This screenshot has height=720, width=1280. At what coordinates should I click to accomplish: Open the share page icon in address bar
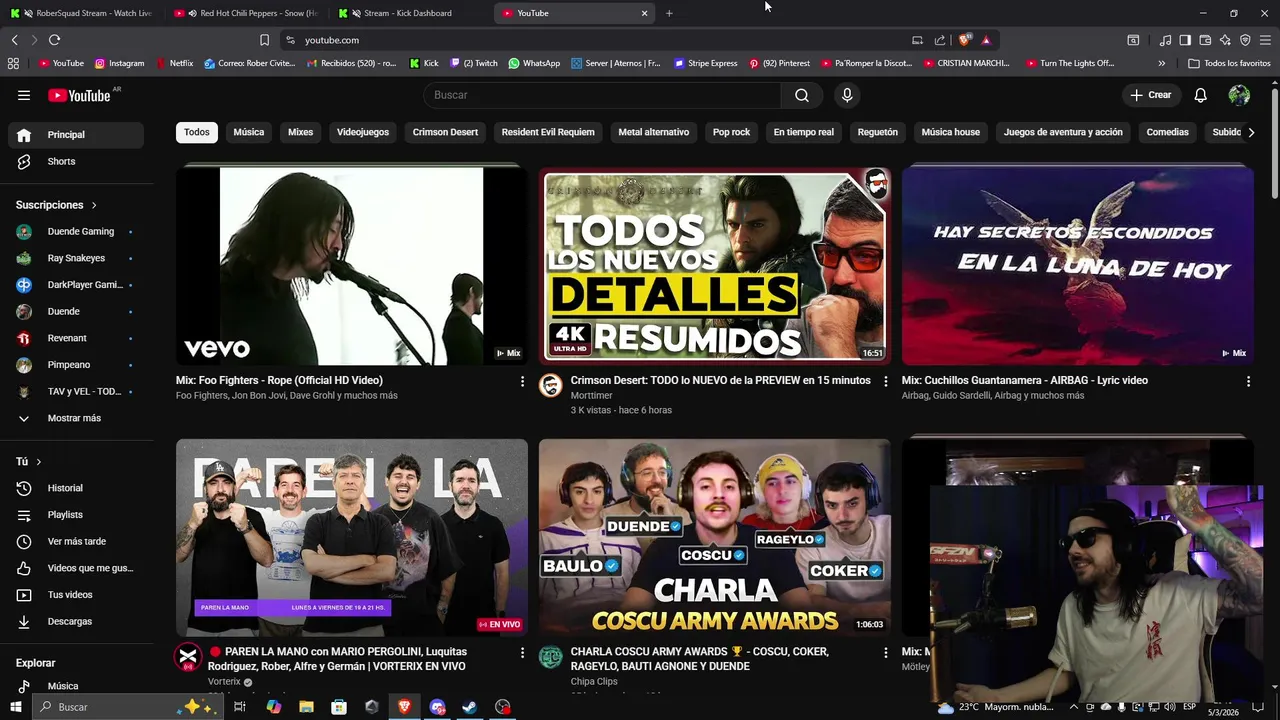coord(940,40)
